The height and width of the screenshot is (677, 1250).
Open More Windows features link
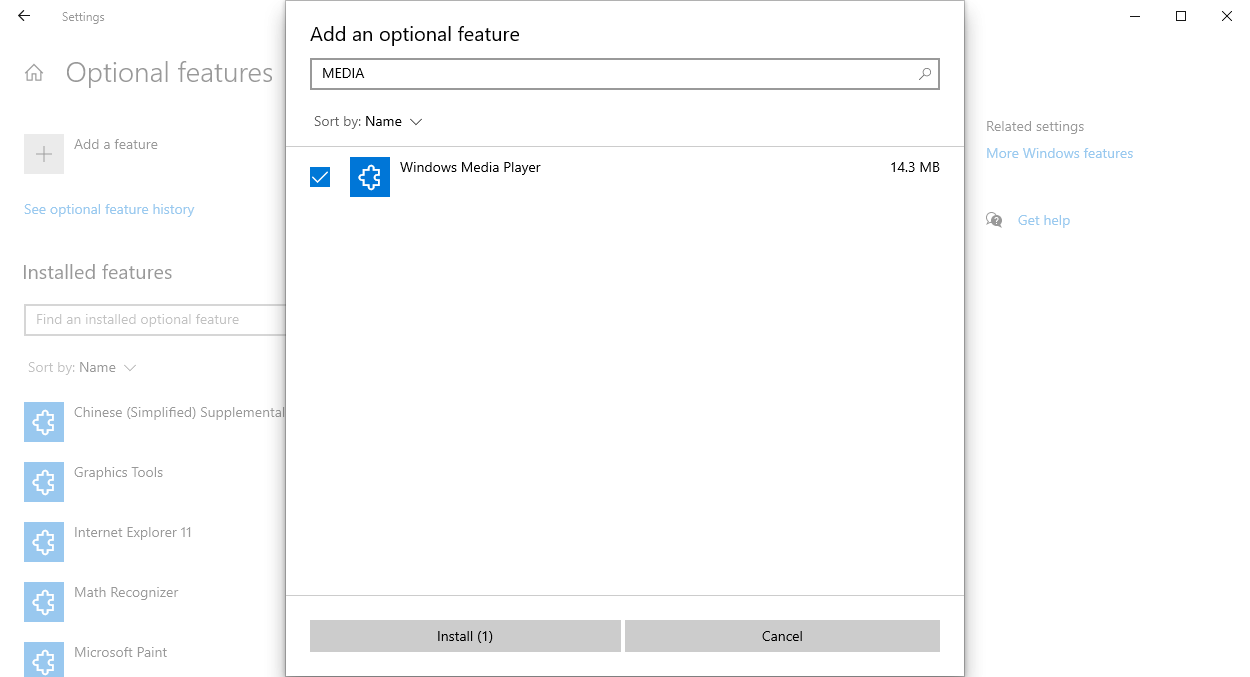point(1060,154)
